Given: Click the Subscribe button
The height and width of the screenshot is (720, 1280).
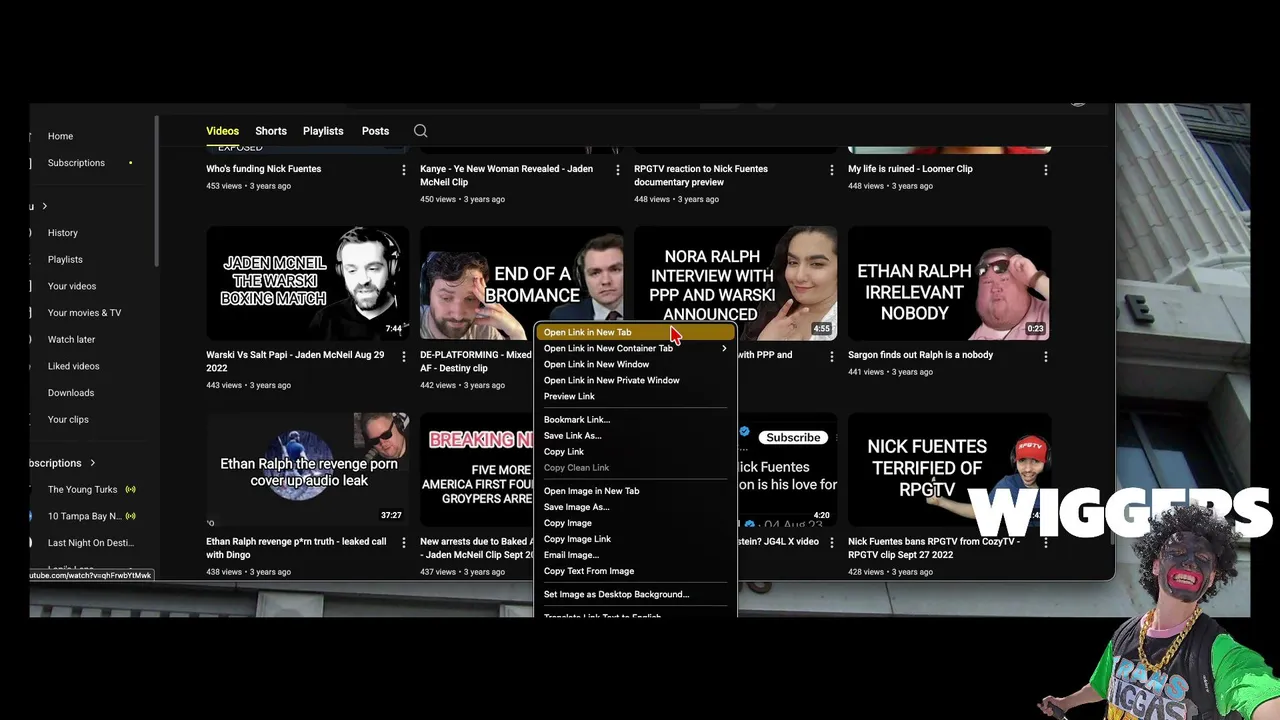Looking at the screenshot, I should tap(793, 437).
